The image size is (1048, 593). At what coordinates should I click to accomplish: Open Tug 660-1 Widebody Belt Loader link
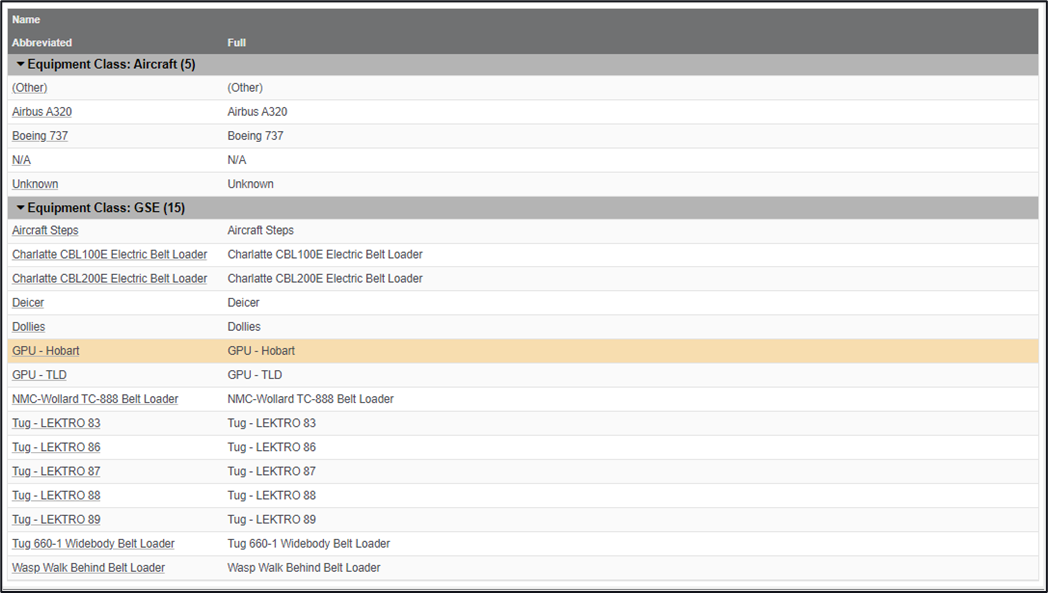93,544
